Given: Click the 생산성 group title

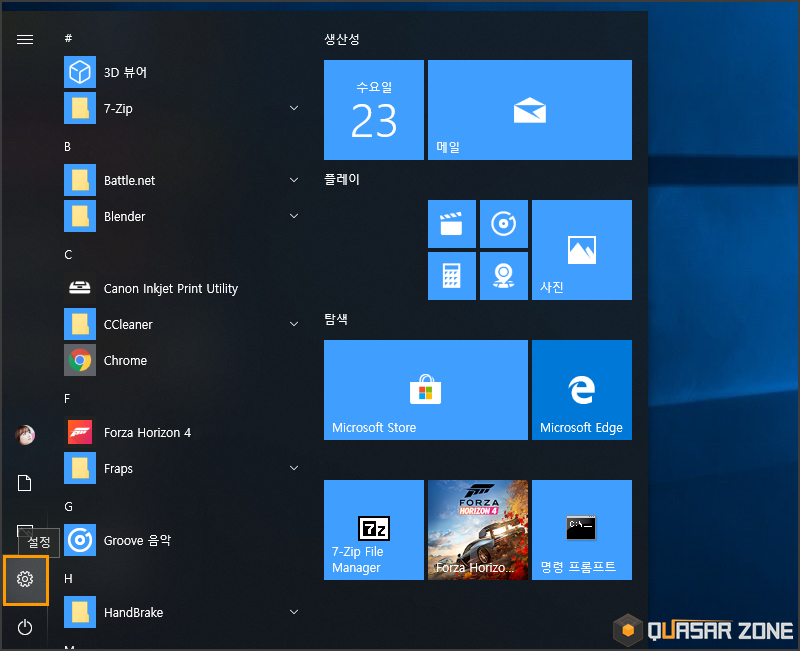Looking at the screenshot, I should tap(342, 39).
